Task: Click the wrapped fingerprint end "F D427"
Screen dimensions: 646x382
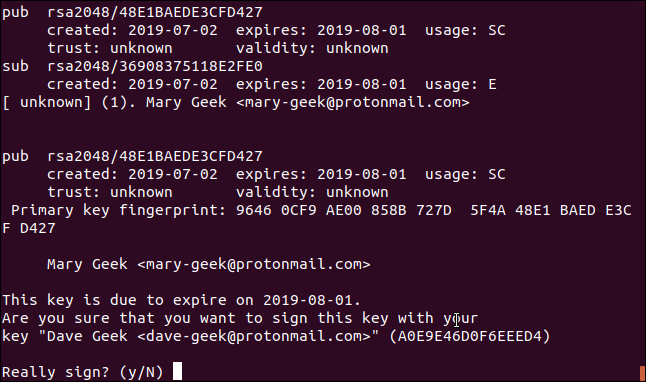Action: [28, 228]
